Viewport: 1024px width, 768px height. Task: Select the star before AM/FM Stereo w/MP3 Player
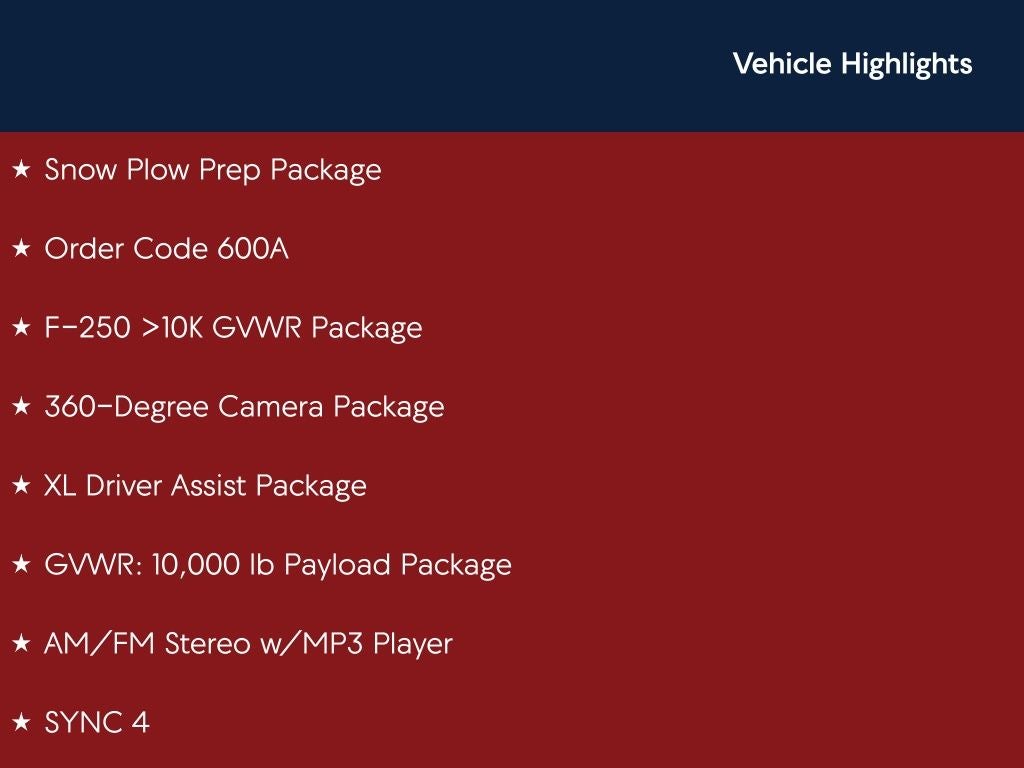tap(21, 644)
